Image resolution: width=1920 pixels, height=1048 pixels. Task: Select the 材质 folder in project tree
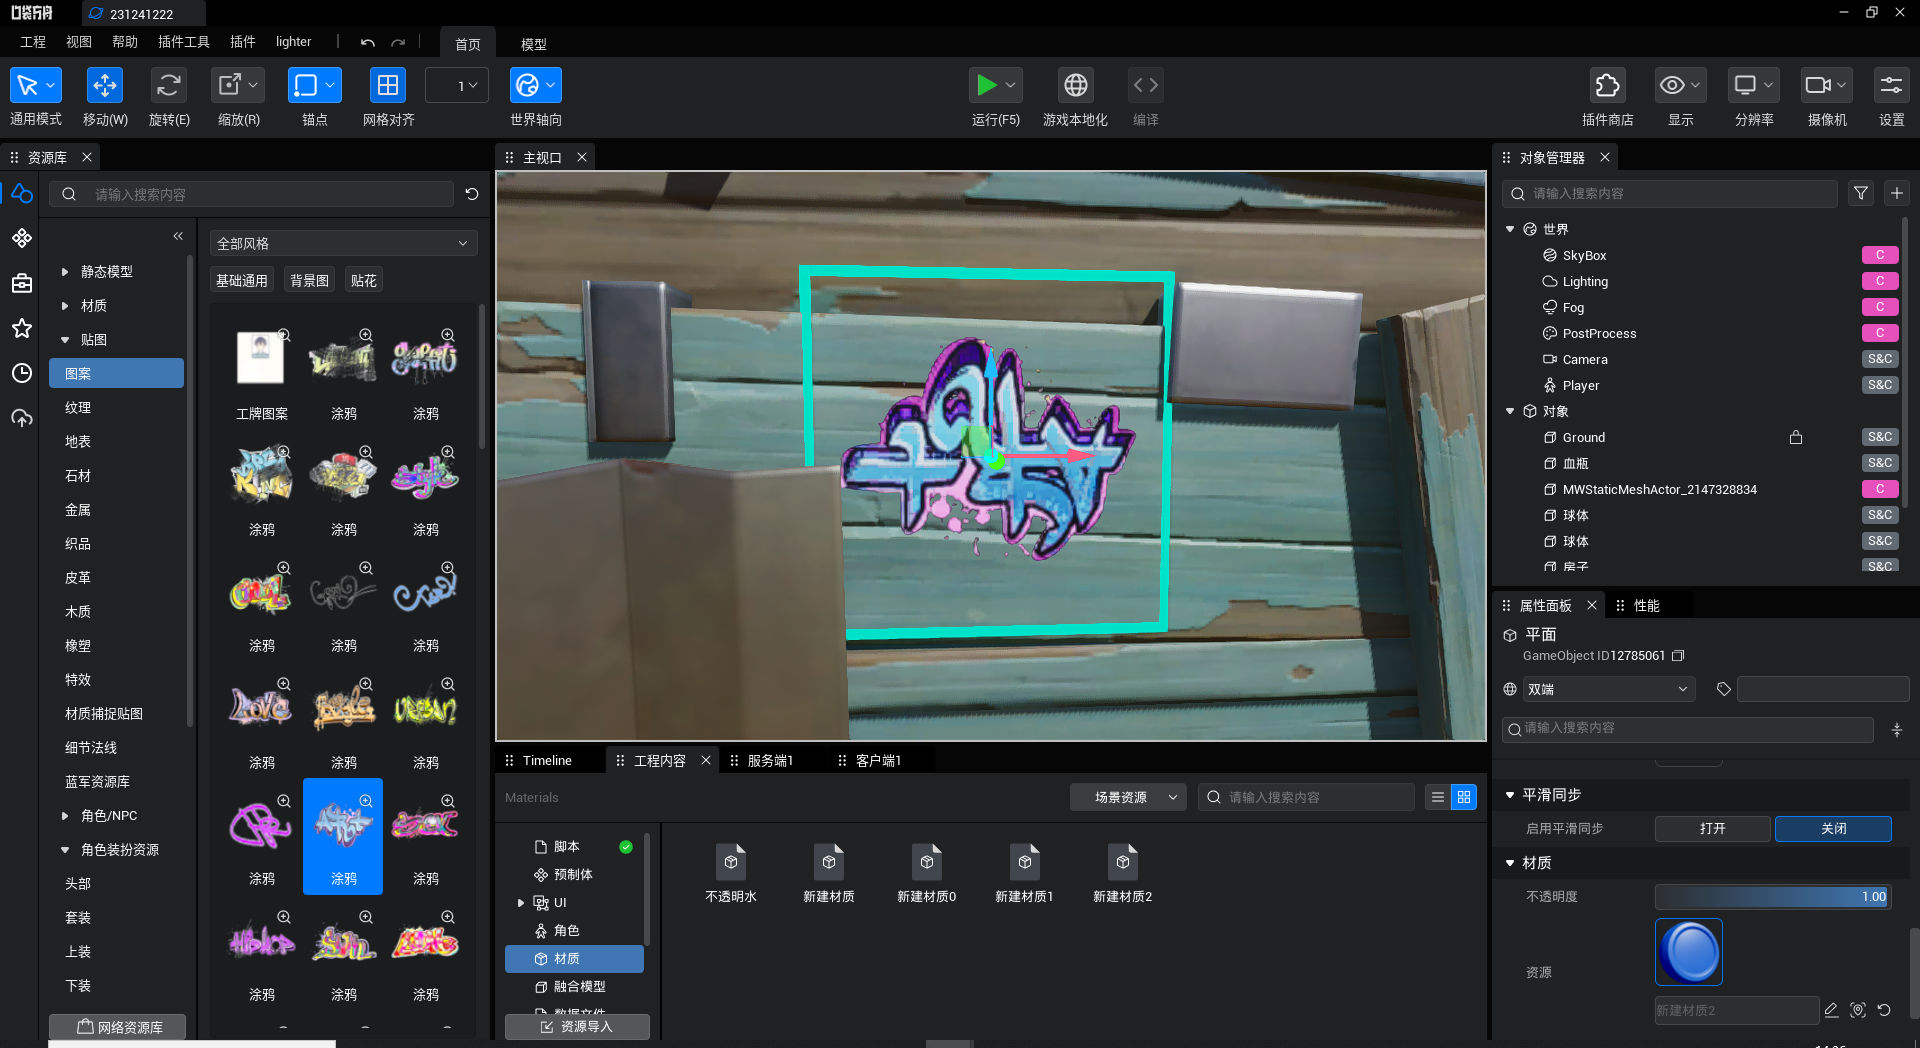[x=574, y=959]
